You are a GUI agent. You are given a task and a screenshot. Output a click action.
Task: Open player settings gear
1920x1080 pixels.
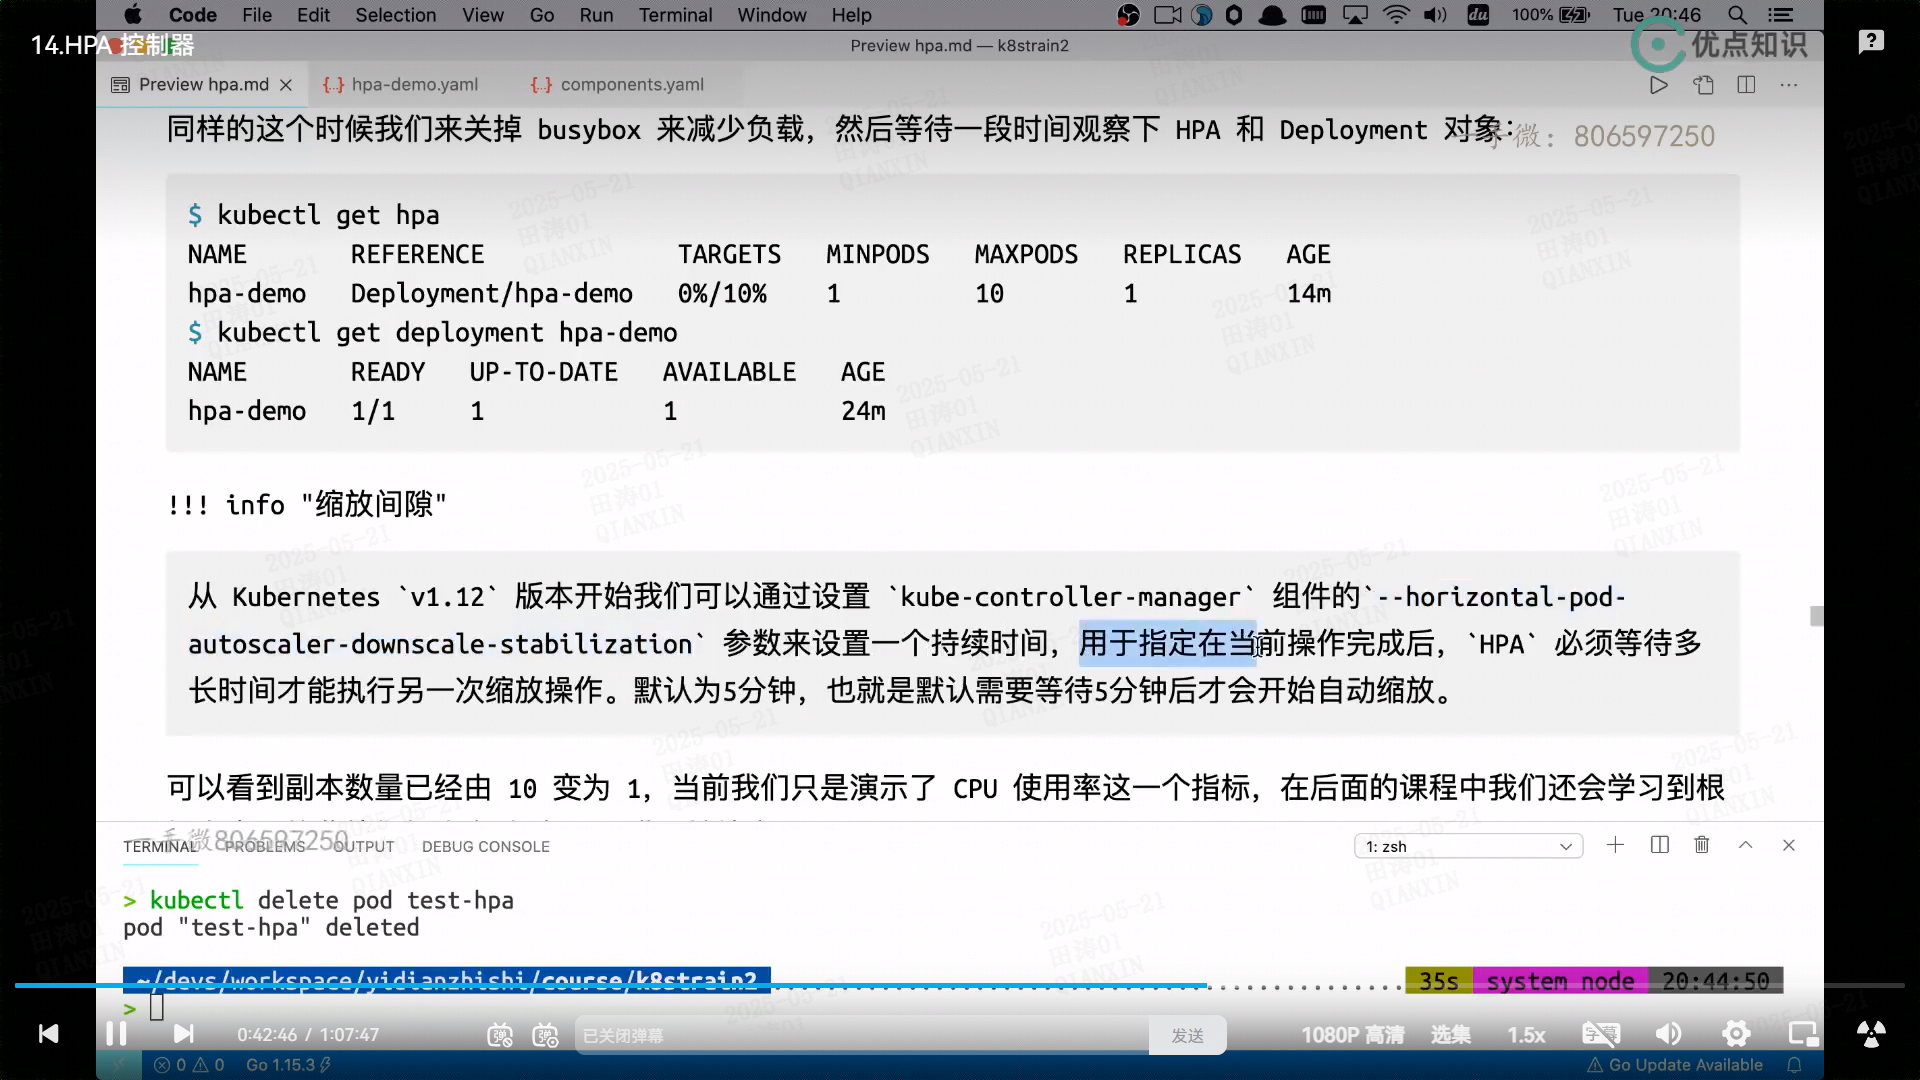pos(1736,1034)
